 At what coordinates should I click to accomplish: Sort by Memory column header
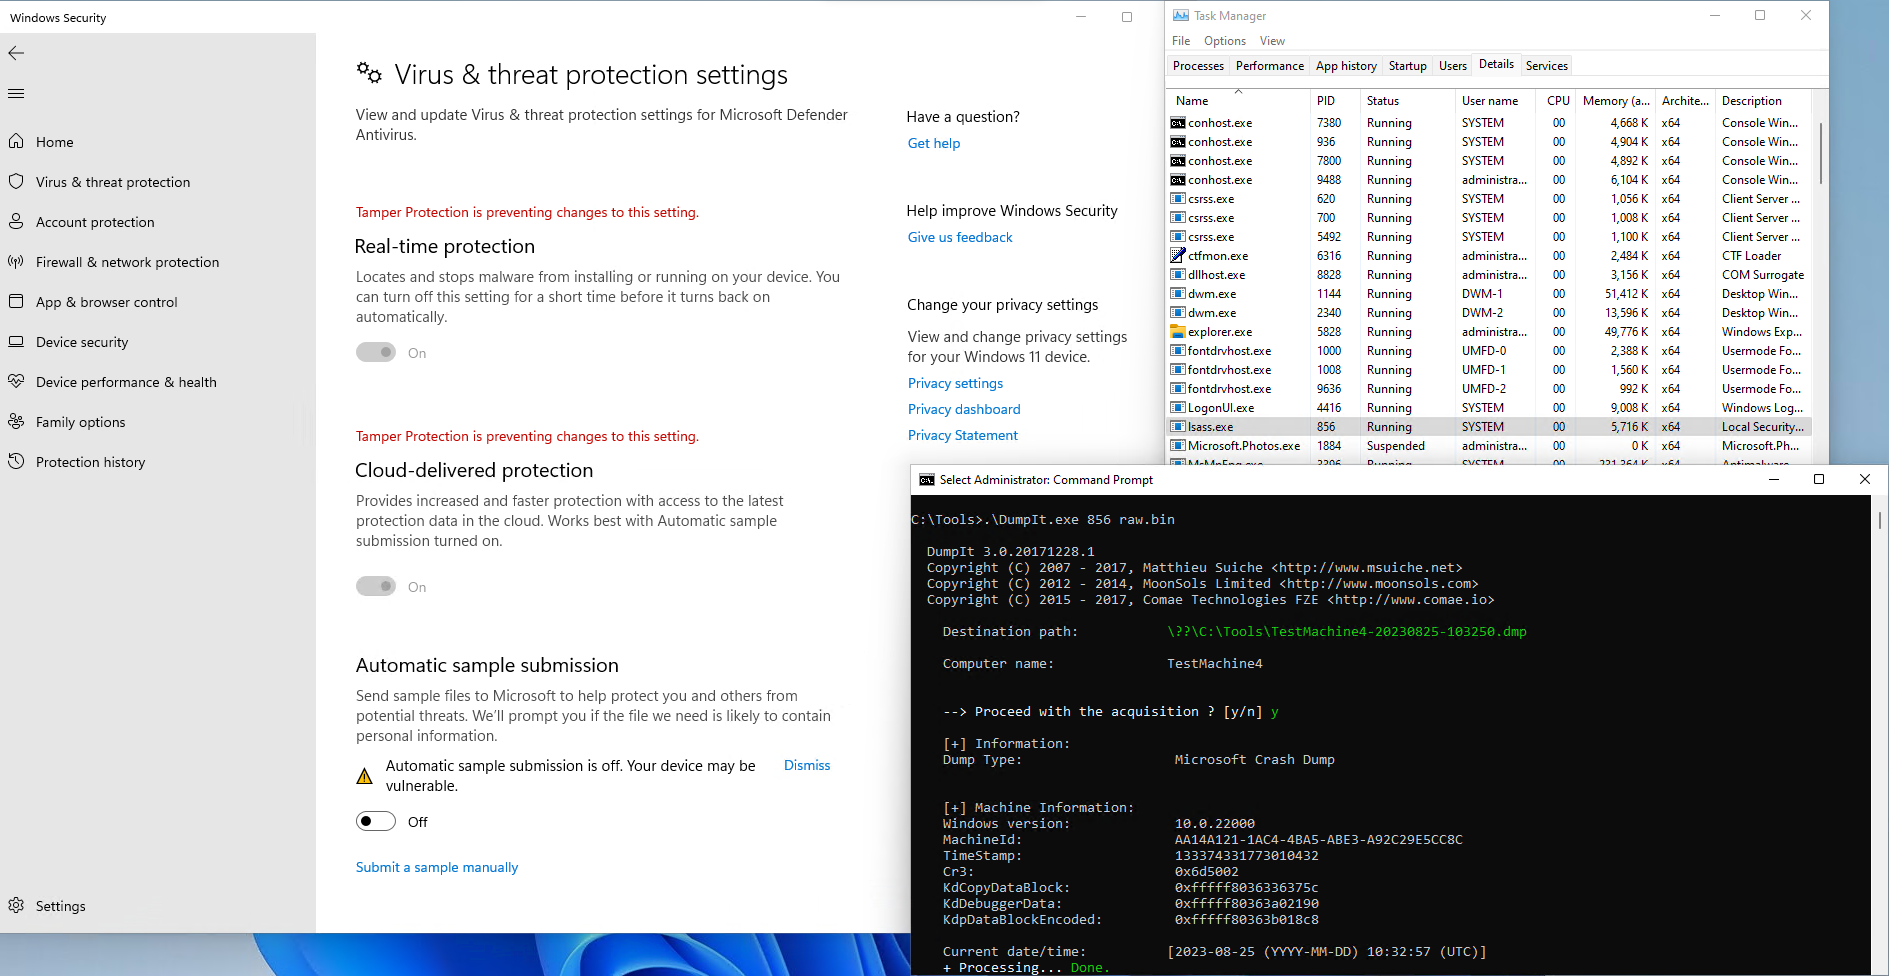(x=1616, y=101)
